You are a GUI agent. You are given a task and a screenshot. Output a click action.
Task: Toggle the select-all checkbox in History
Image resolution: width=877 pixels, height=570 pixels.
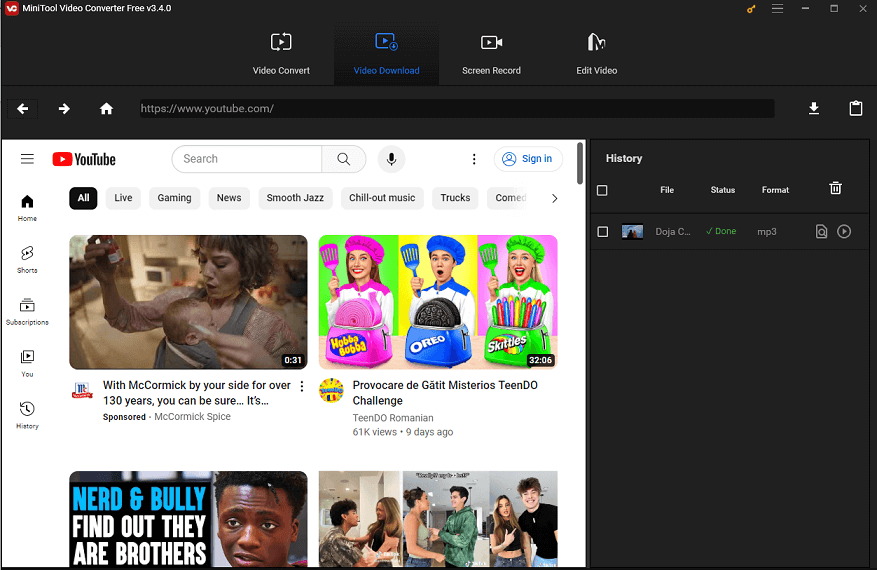(x=602, y=191)
